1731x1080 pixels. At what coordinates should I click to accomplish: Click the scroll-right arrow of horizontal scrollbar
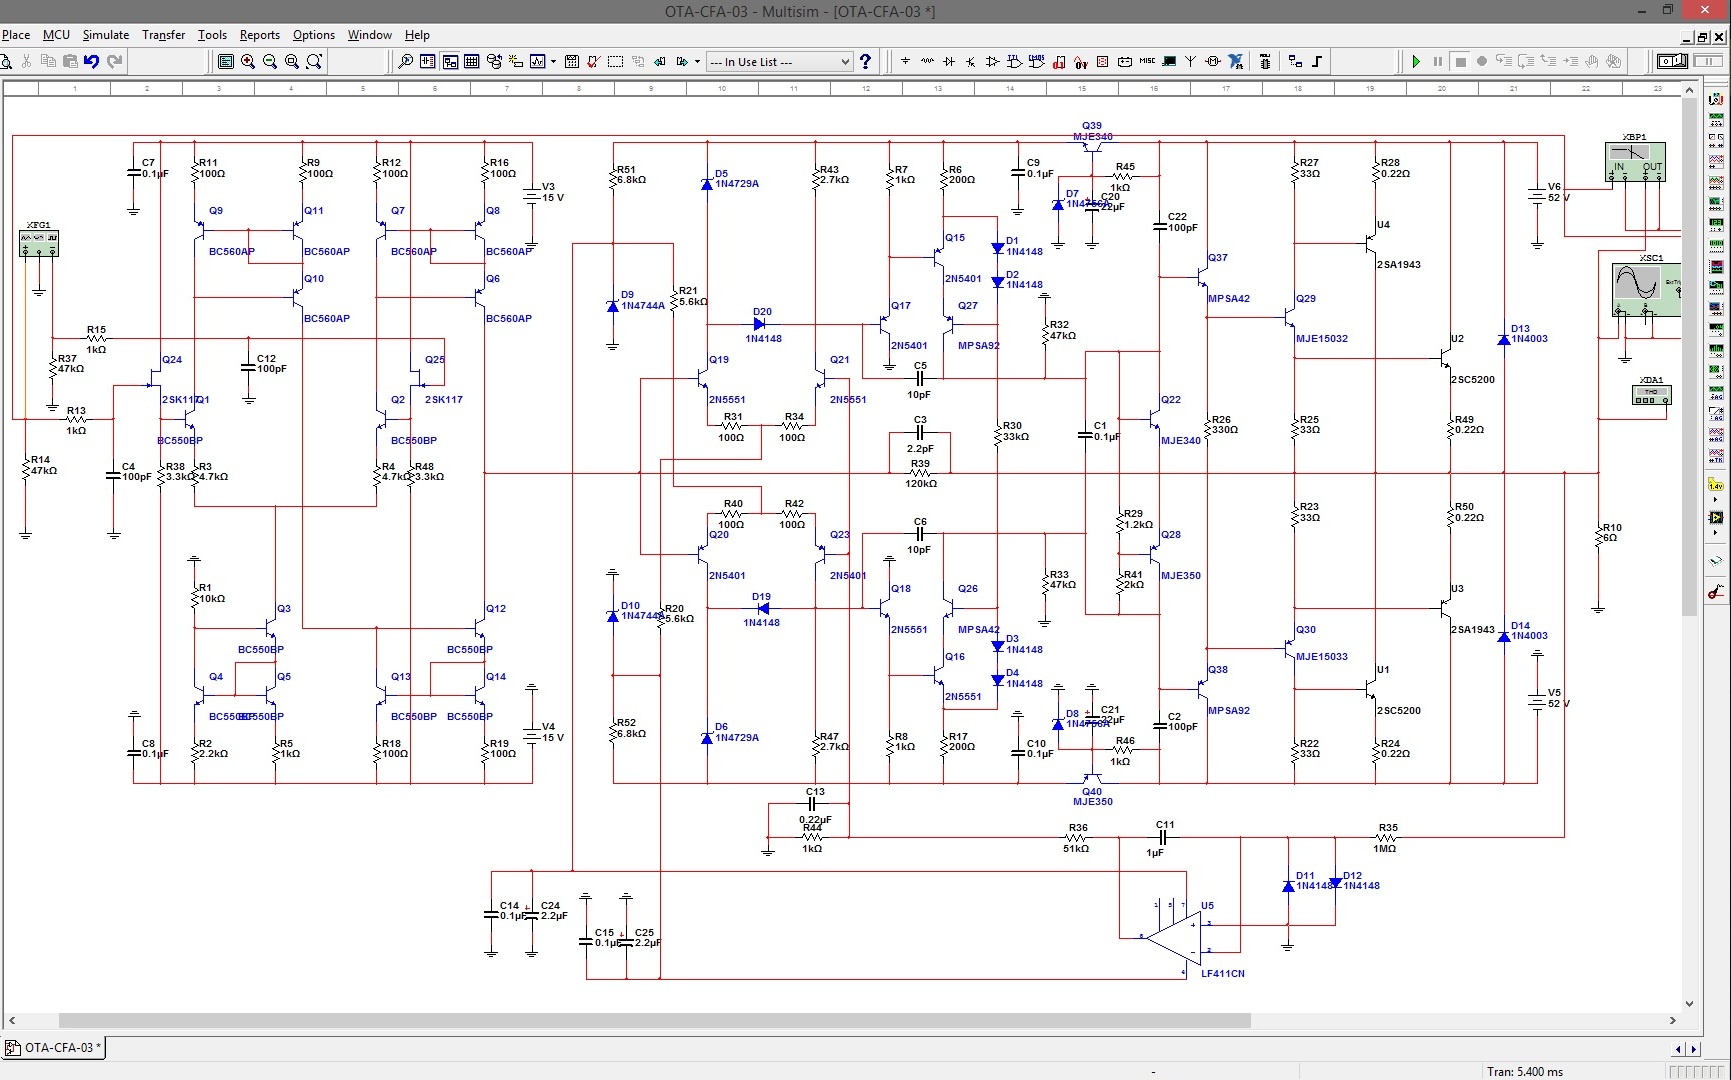1672,1021
